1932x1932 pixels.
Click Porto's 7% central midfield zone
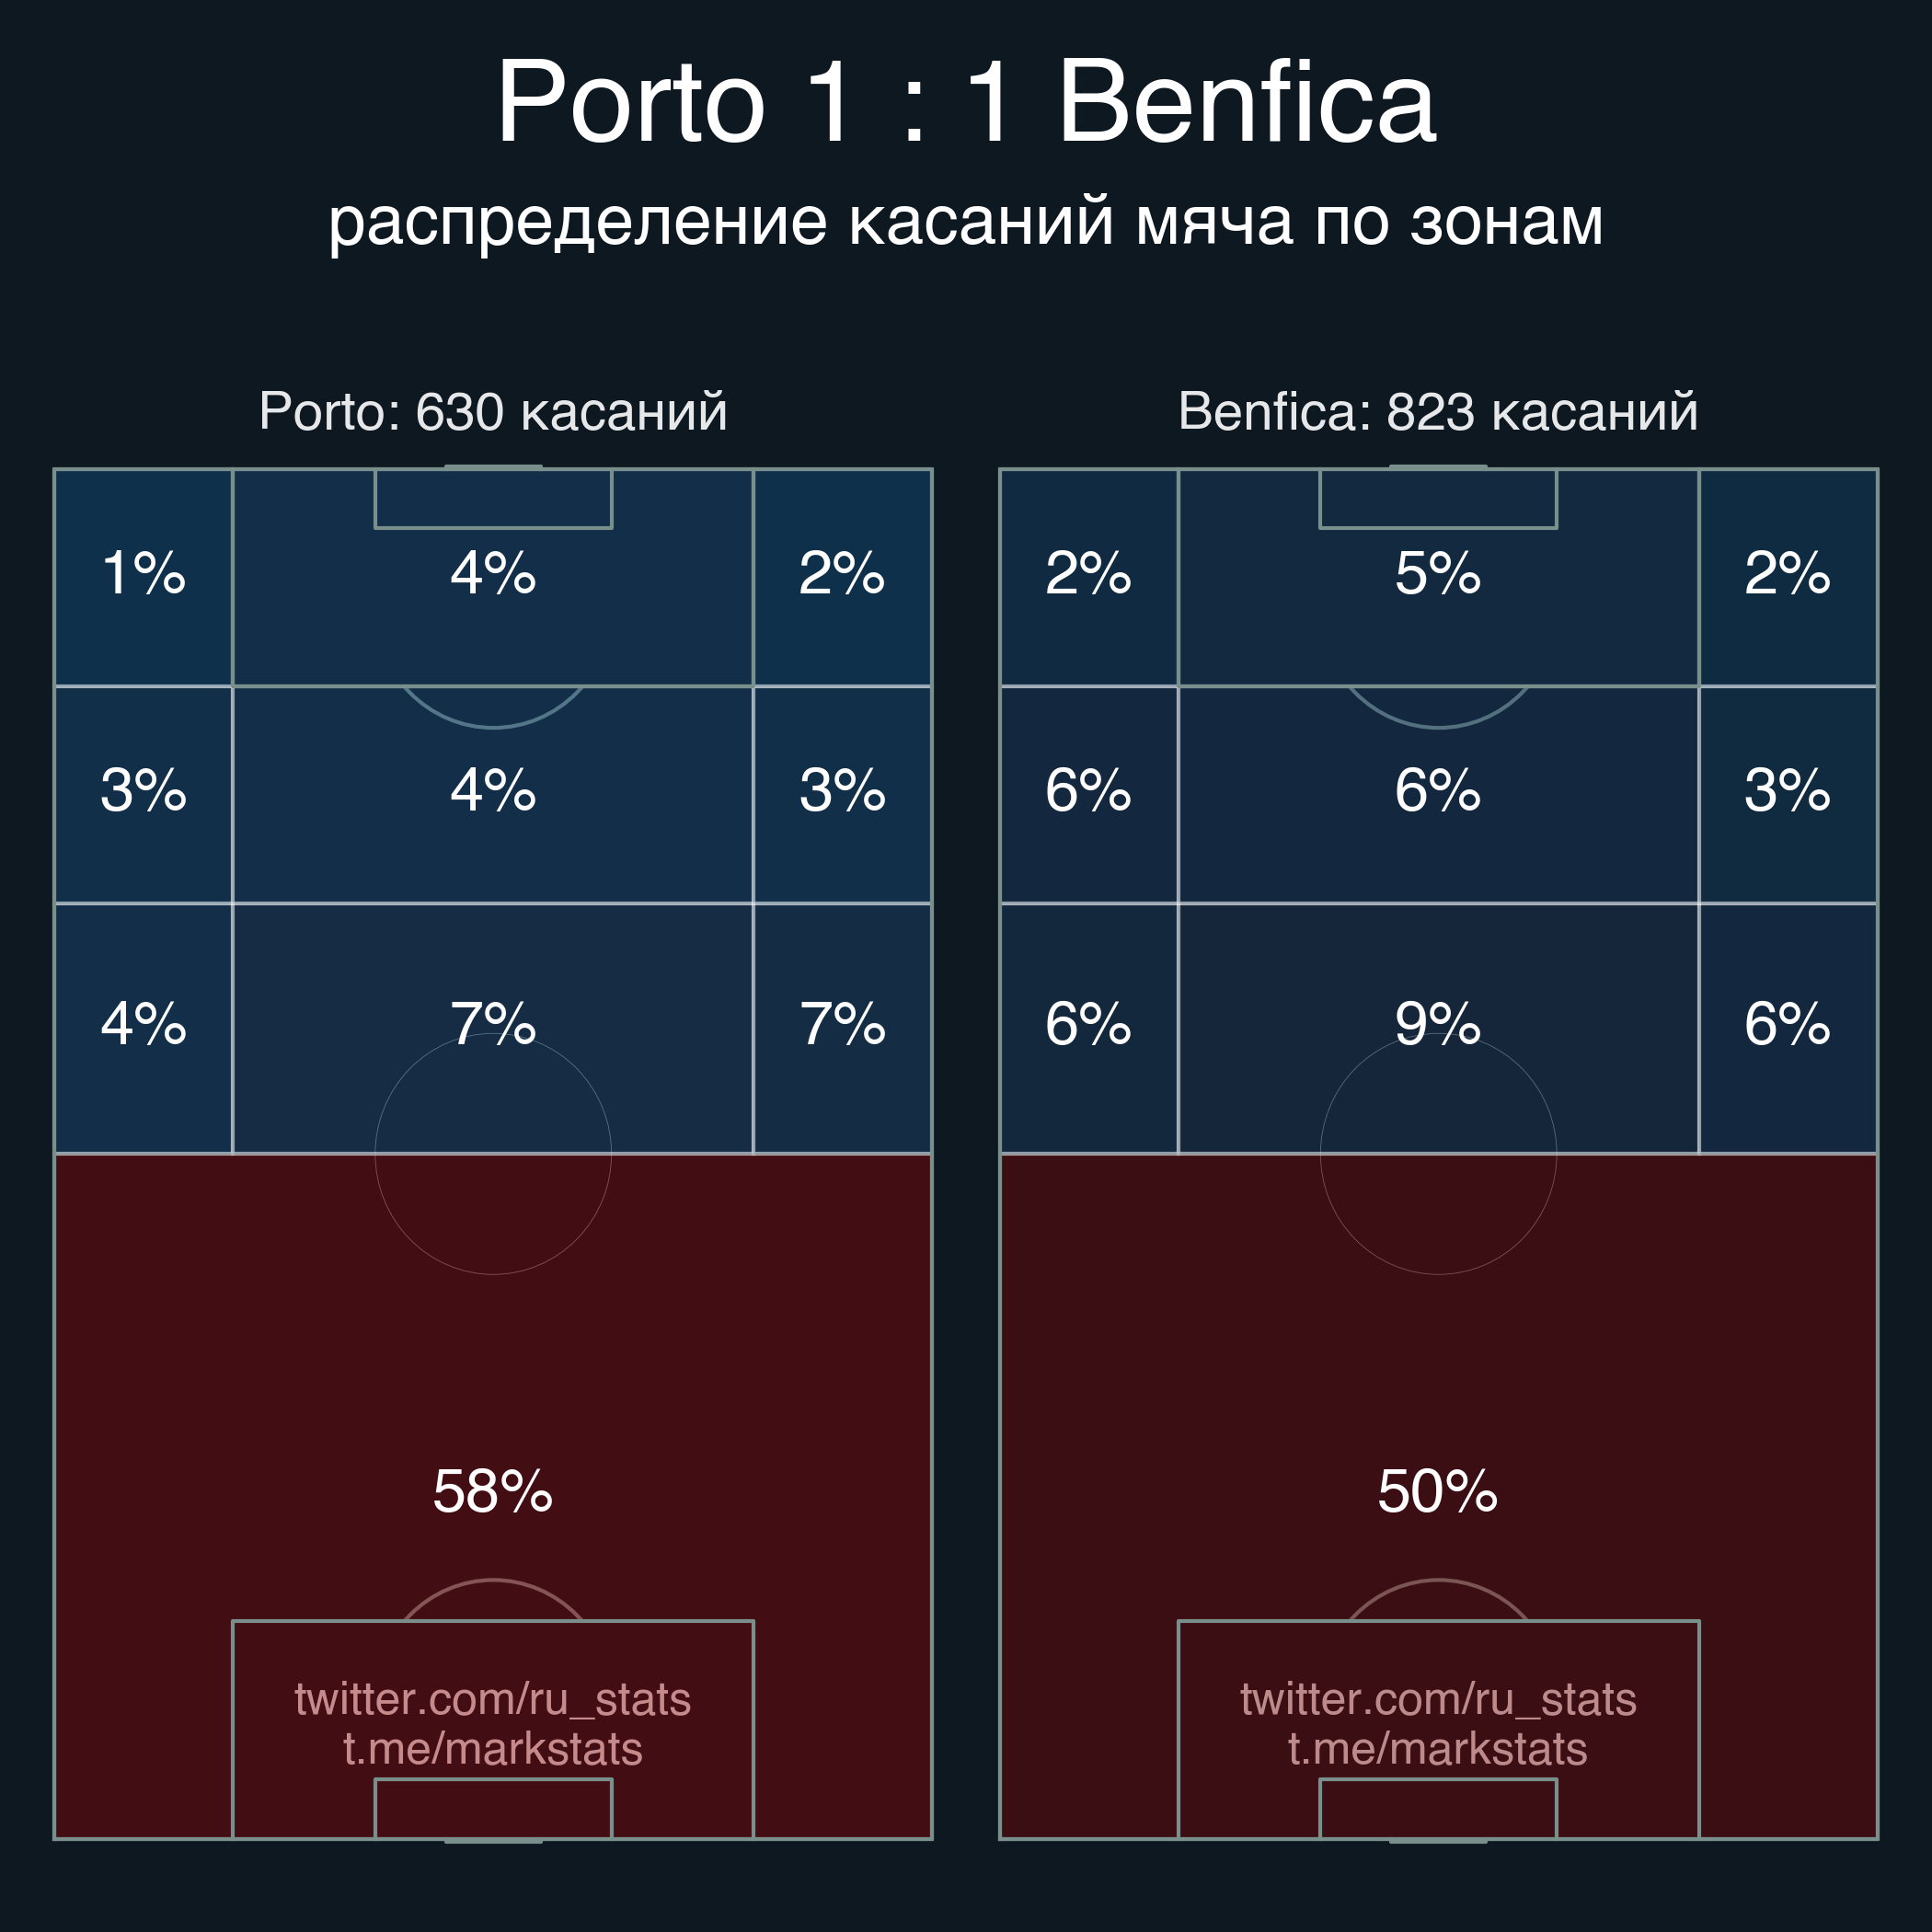(x=493, y=1029)
